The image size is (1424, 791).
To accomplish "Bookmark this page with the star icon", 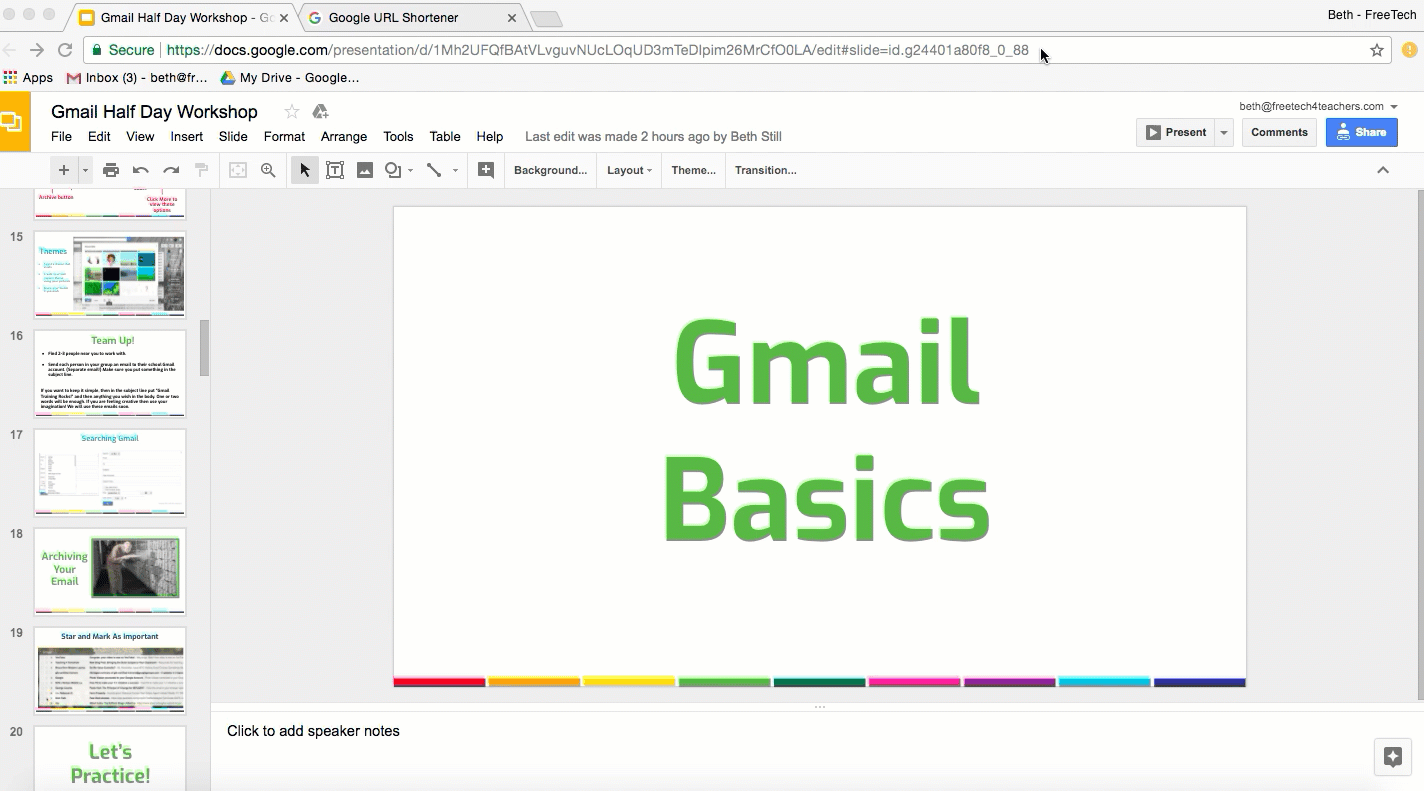I will pos(1377,50).
